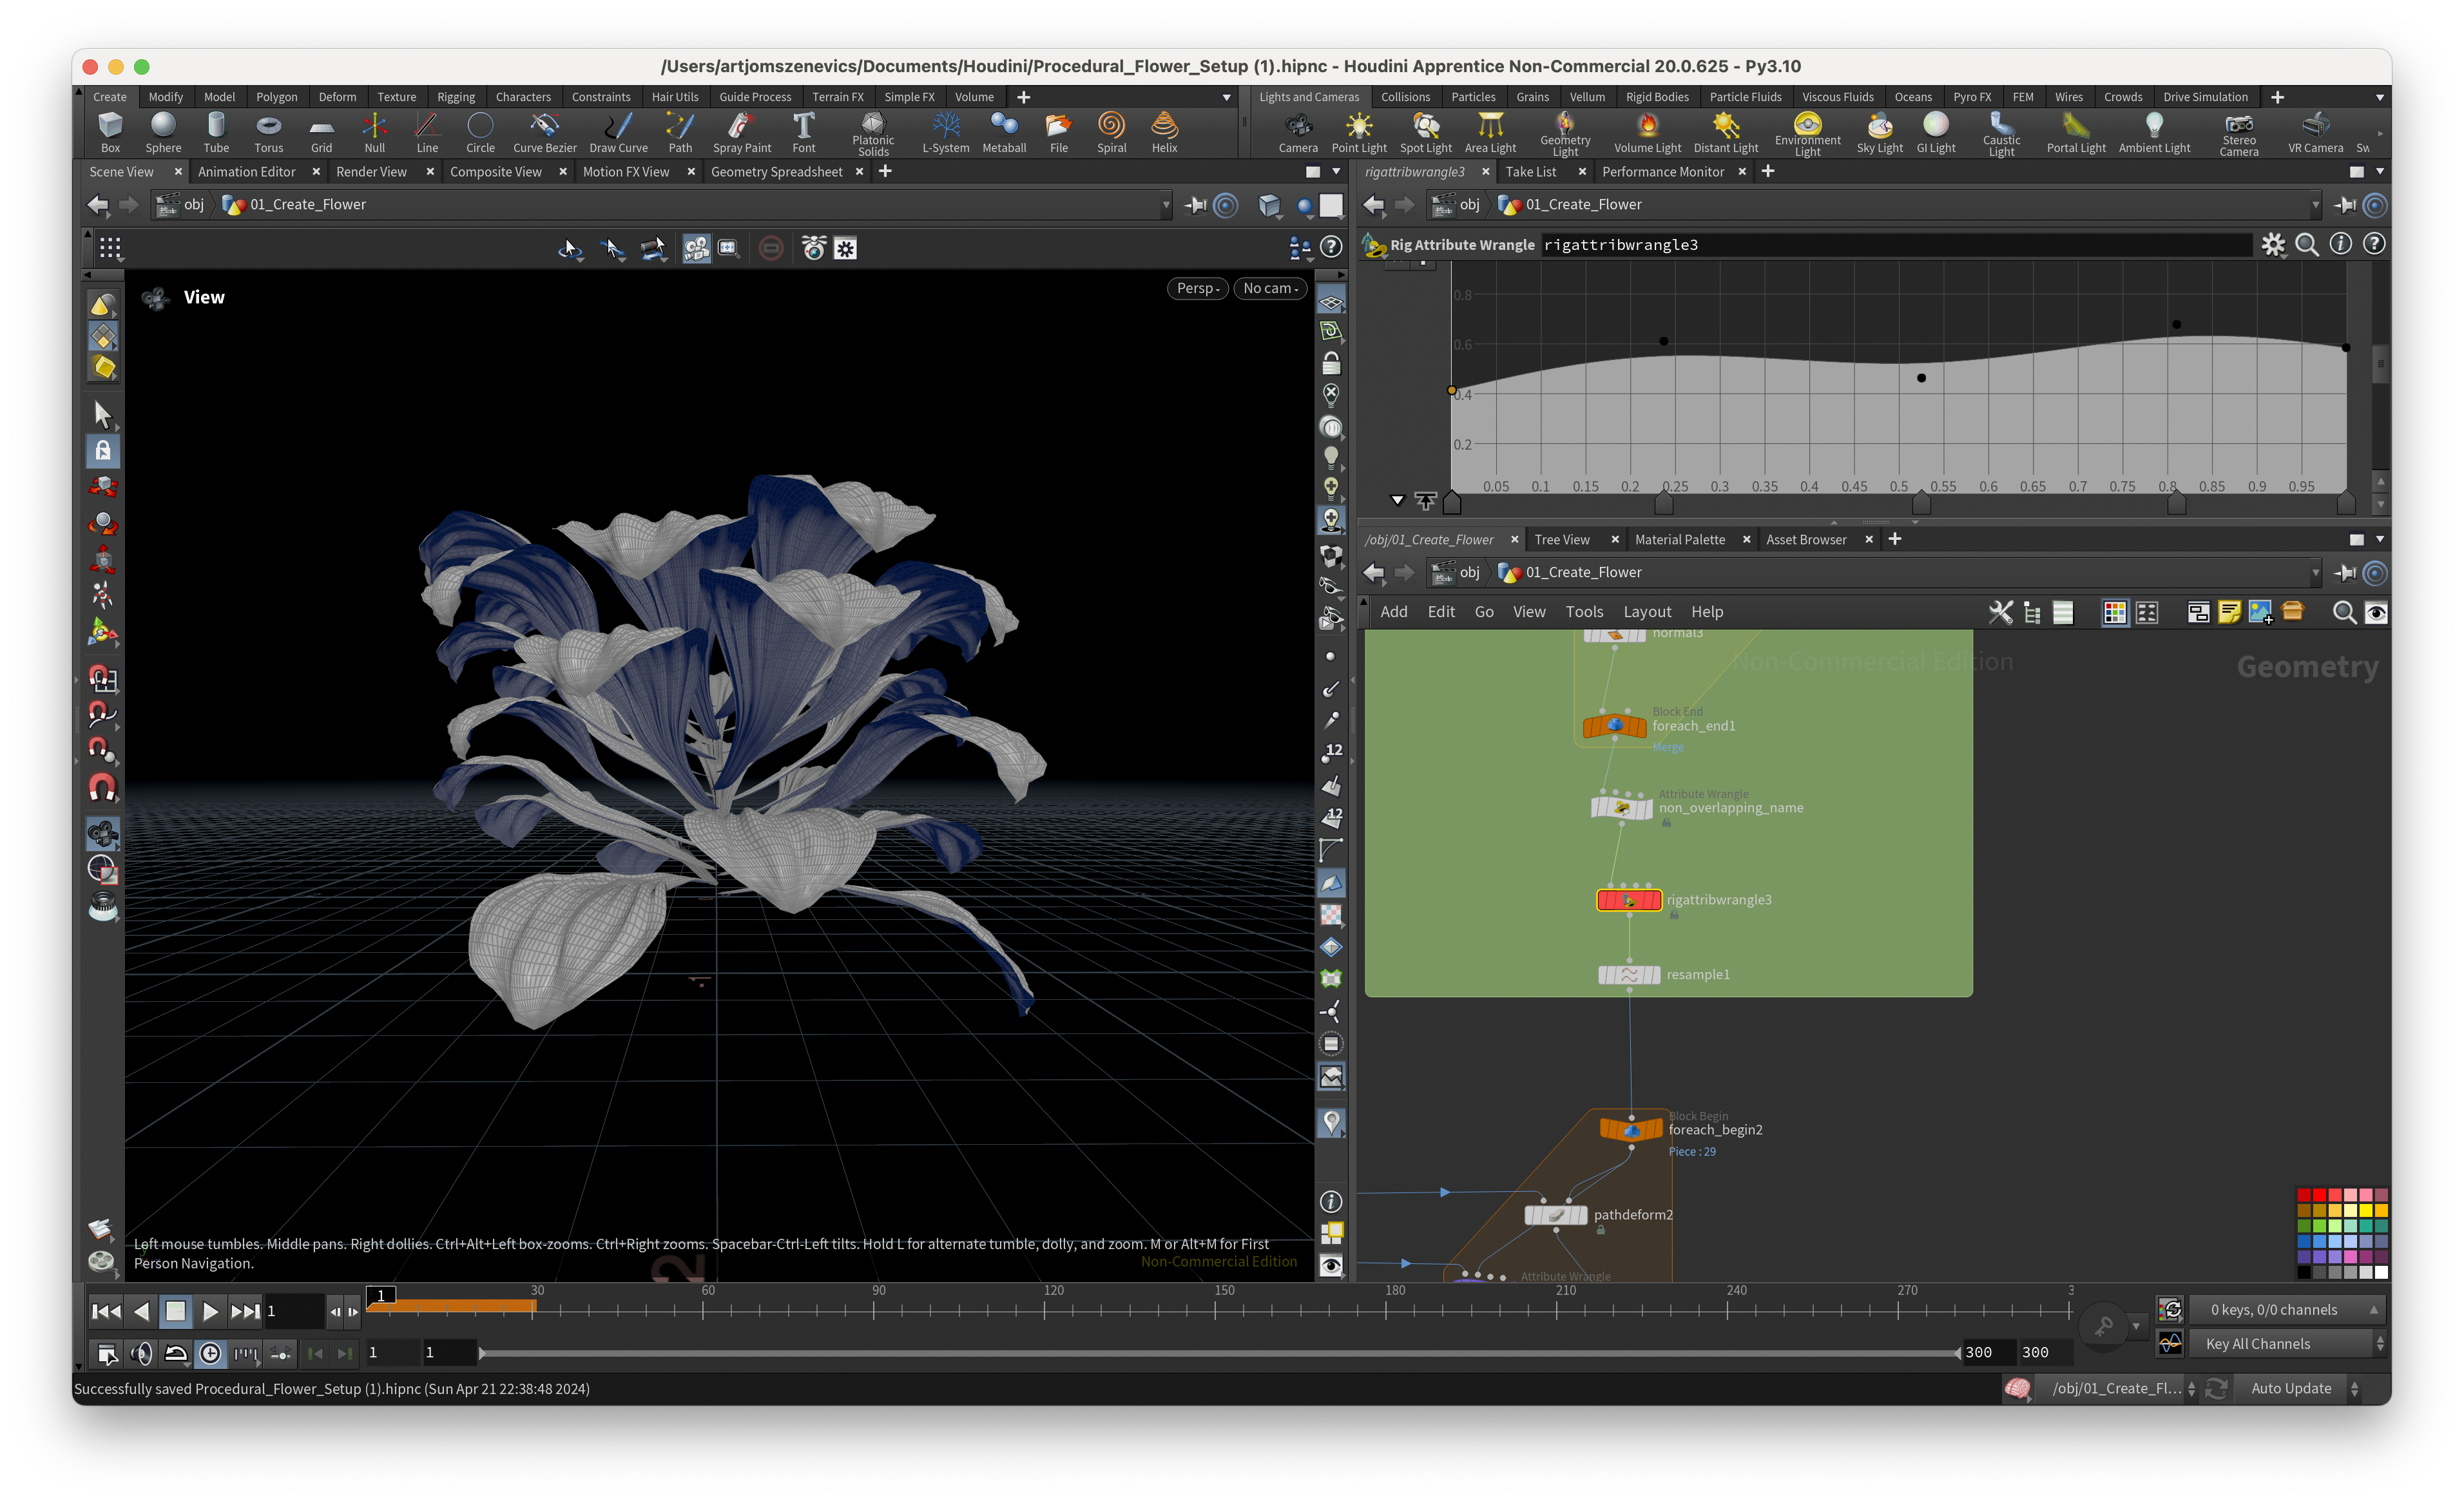This screenshot has width=2464, height=1501.
Task: Open parameter gear settings menu
Action: click(x=2273, y=245)
